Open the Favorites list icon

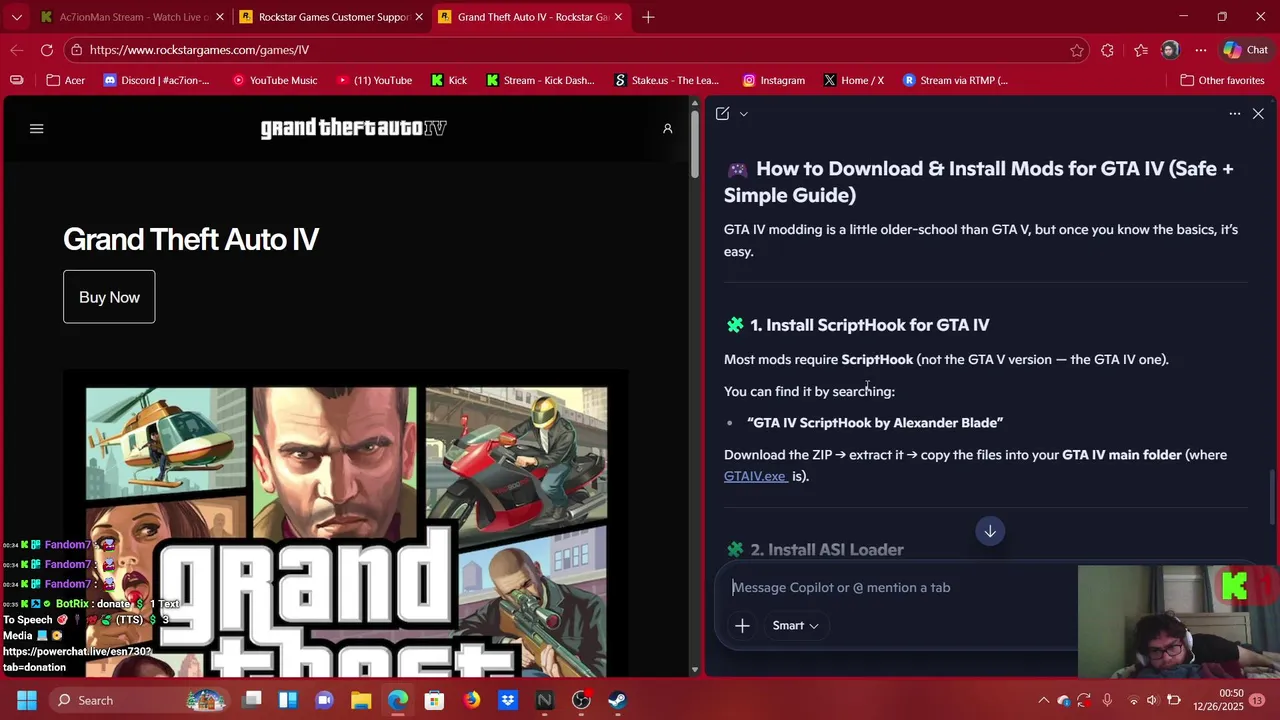1141,50
